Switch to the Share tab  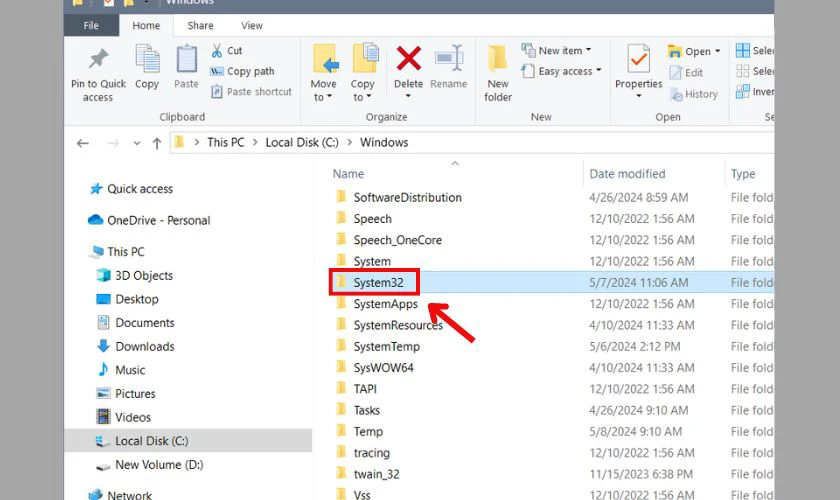(200, 25)
